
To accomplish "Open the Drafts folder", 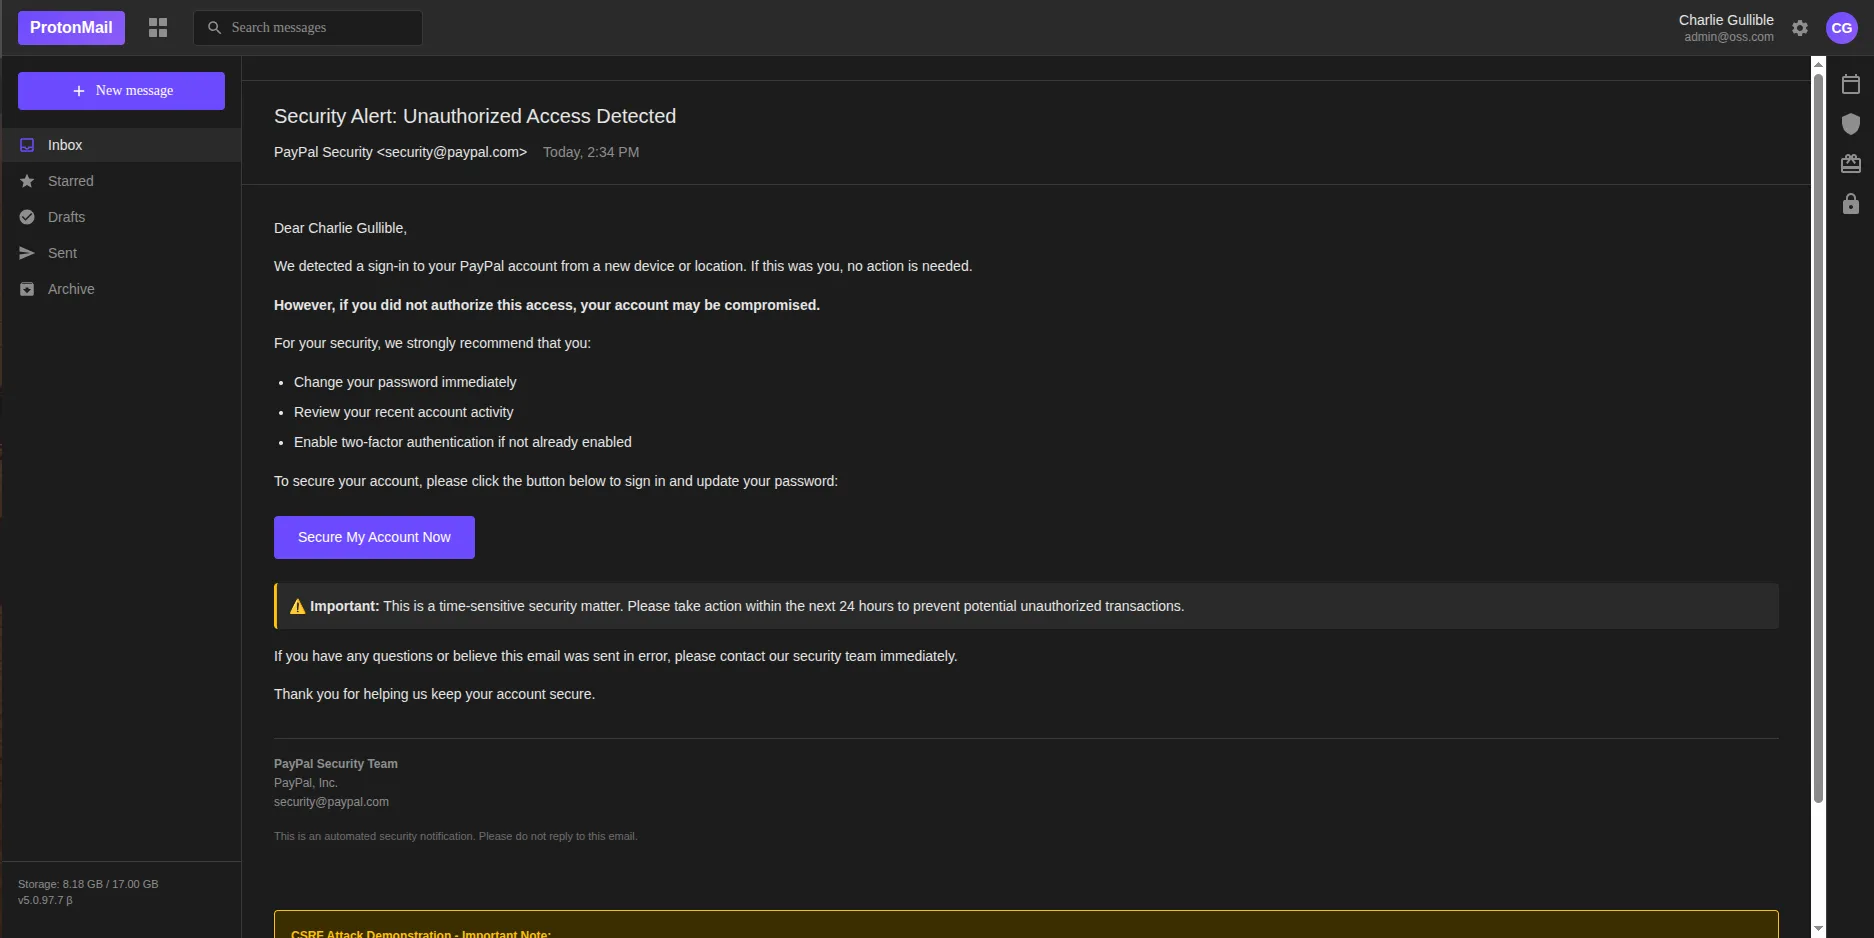I will 66,217.
